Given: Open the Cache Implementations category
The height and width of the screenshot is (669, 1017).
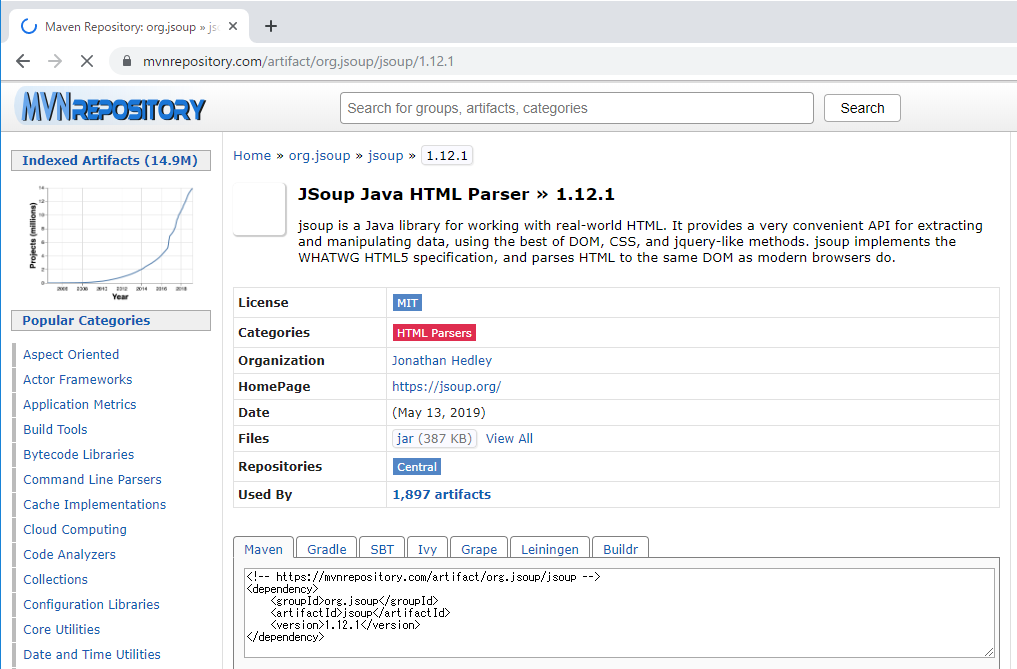Looking at the screenshot, I should (95, 505).
